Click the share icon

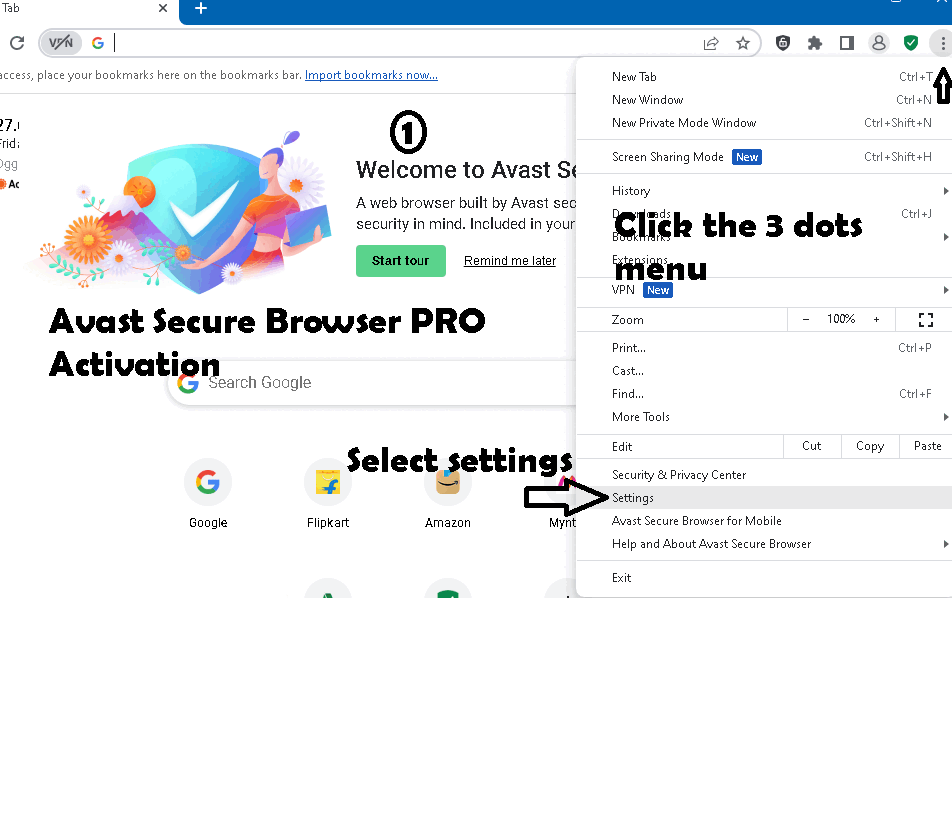click(x=711, y=43)
